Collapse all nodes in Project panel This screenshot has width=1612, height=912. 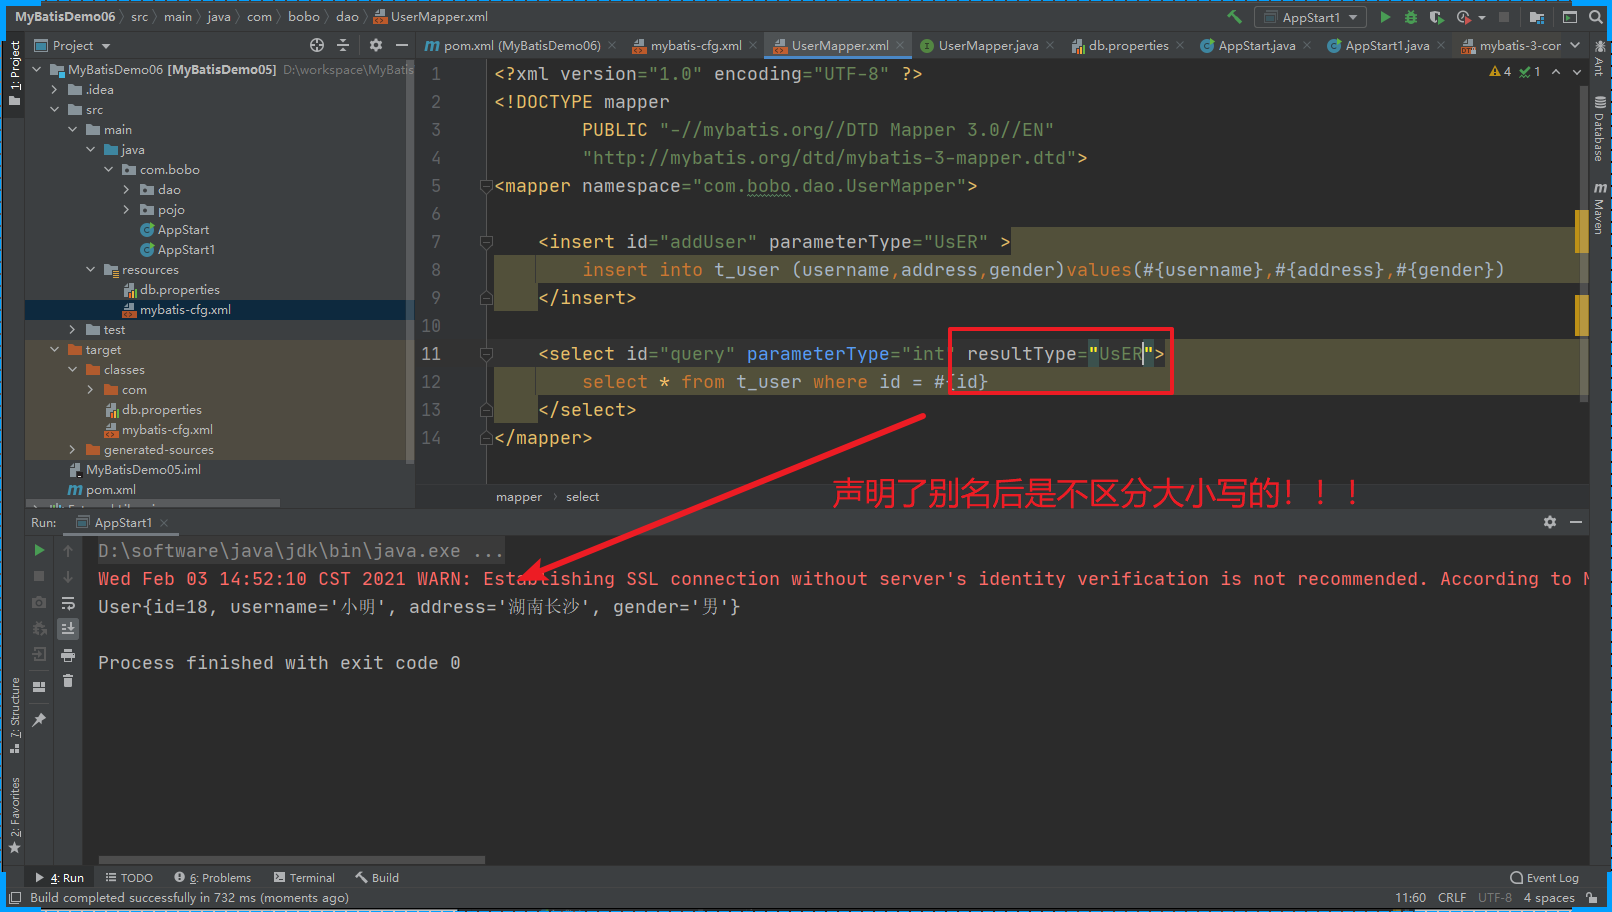click(x=343, y=45)
